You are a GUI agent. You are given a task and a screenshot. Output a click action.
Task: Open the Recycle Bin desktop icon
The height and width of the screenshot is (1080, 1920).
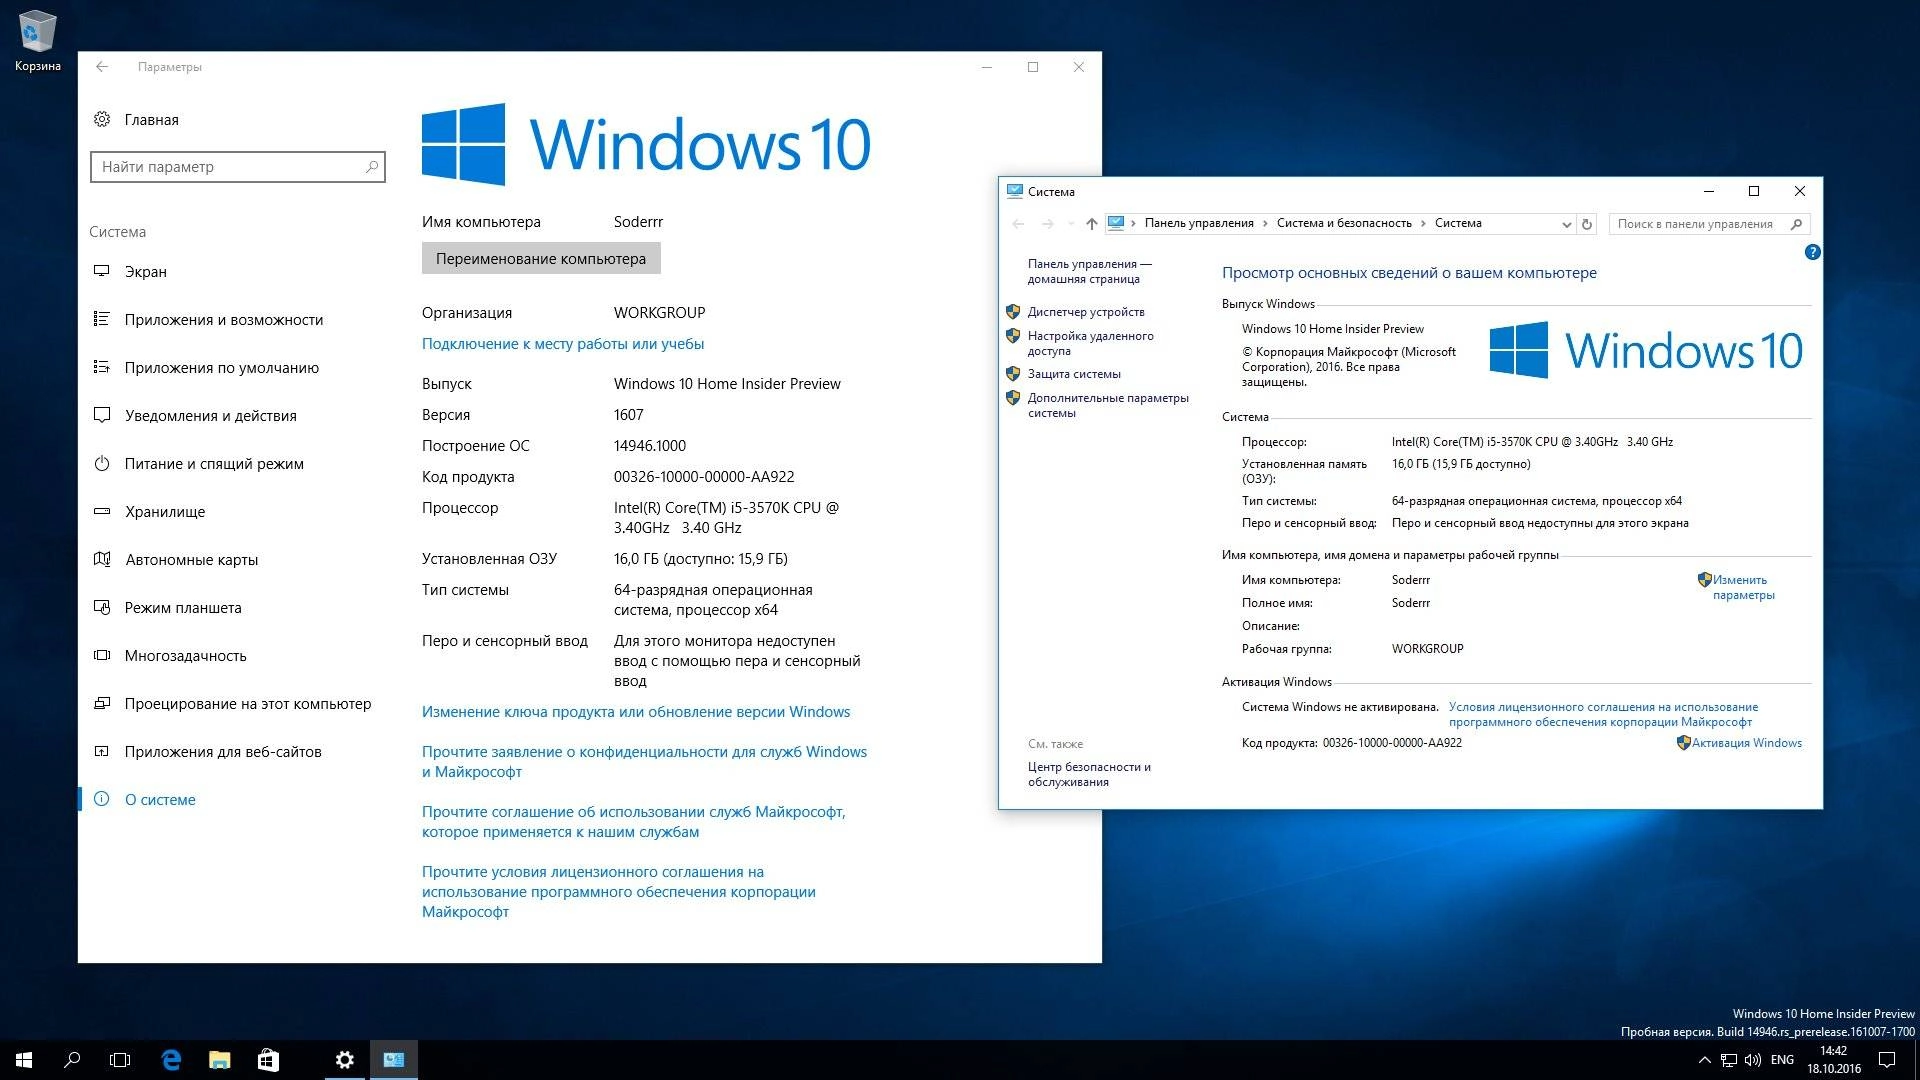tap(37, 42)
